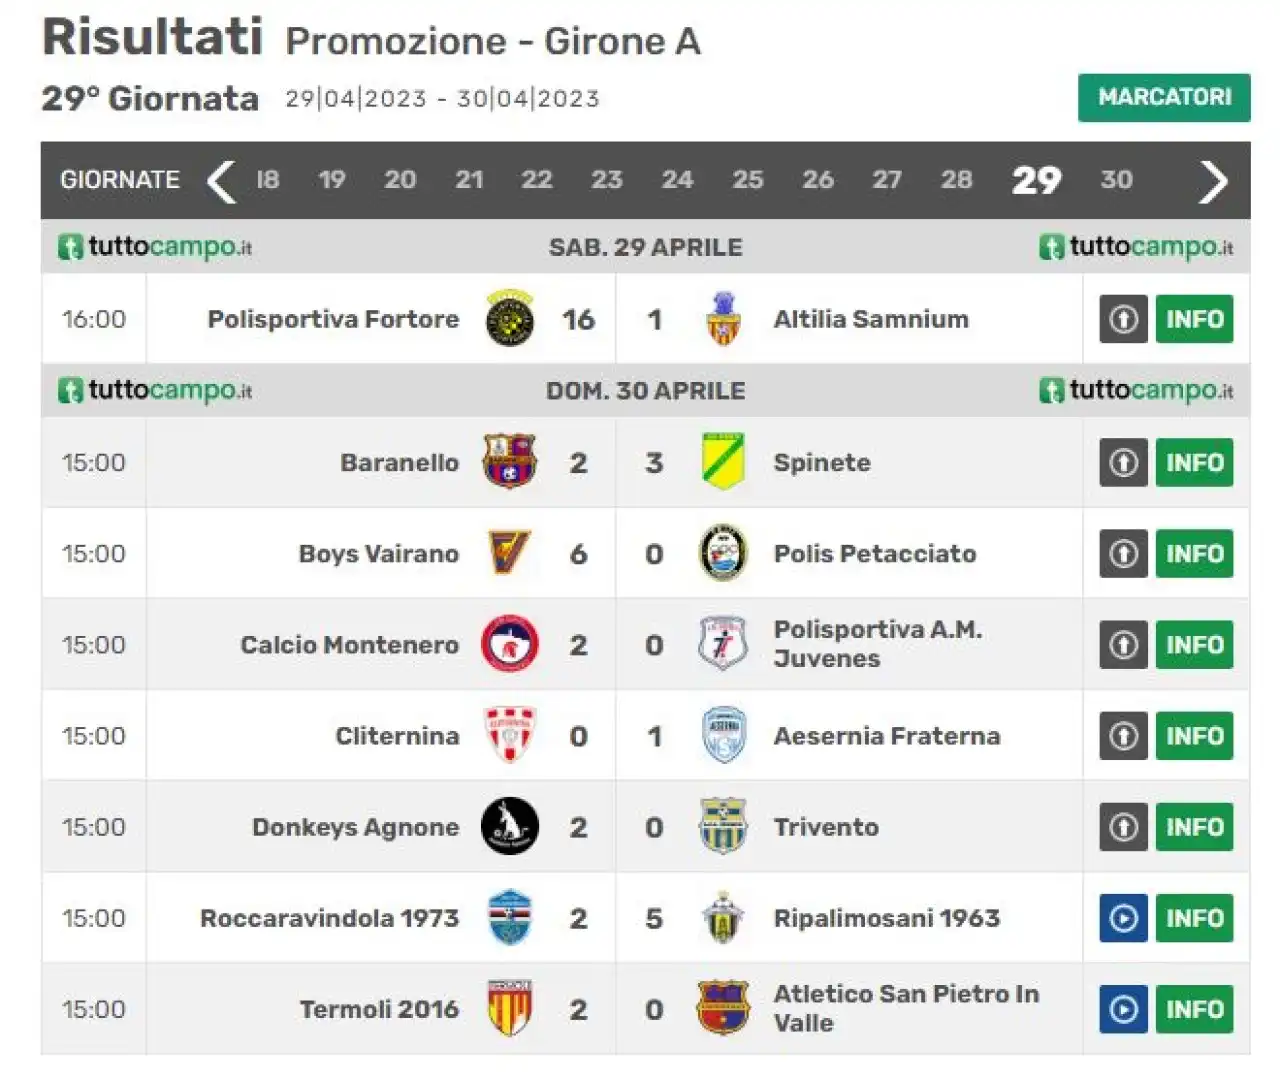This screenshot has width=1280, height=1080.
Task: Open the Boys Vairano team logo
Action: point(510,553)
